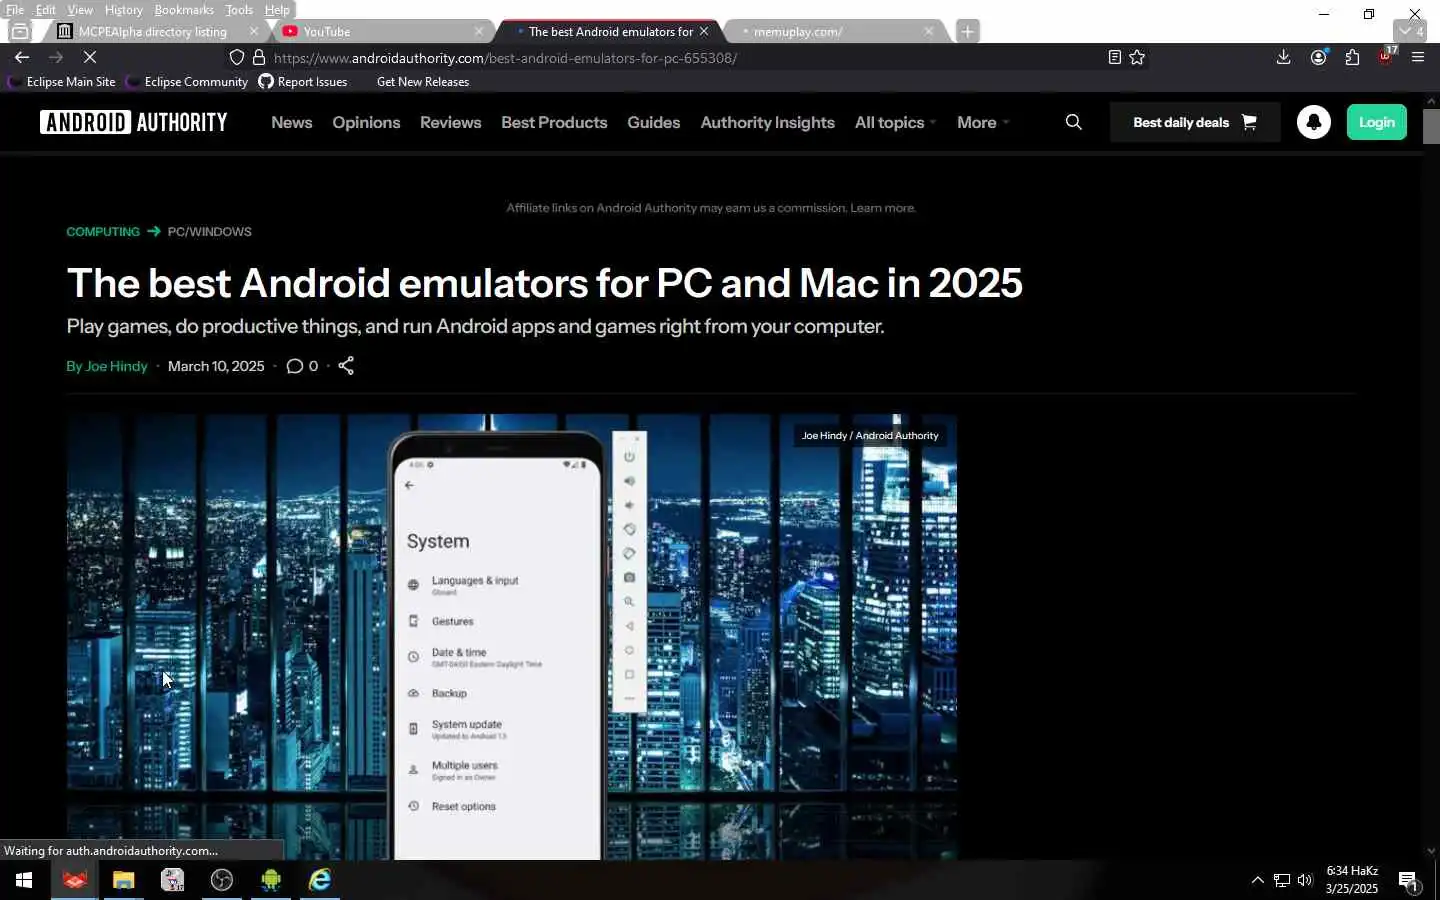This screenshot has height=900, width=1440.
Task: Open the Android Authority site search
Action: [1073, 122]
